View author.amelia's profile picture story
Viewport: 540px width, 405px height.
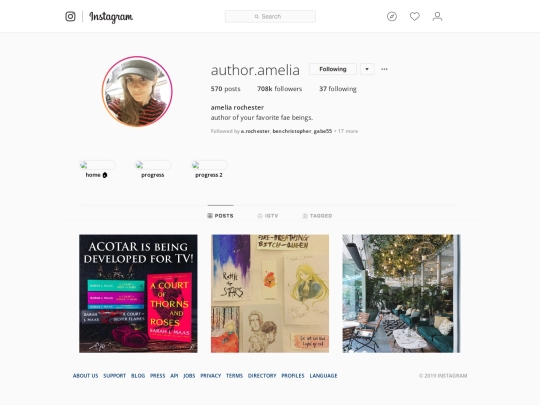click(137, 92)
